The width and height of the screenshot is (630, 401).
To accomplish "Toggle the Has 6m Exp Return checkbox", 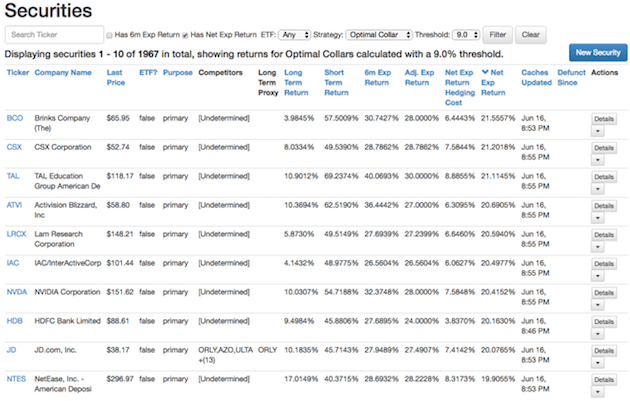I will 109,35.
